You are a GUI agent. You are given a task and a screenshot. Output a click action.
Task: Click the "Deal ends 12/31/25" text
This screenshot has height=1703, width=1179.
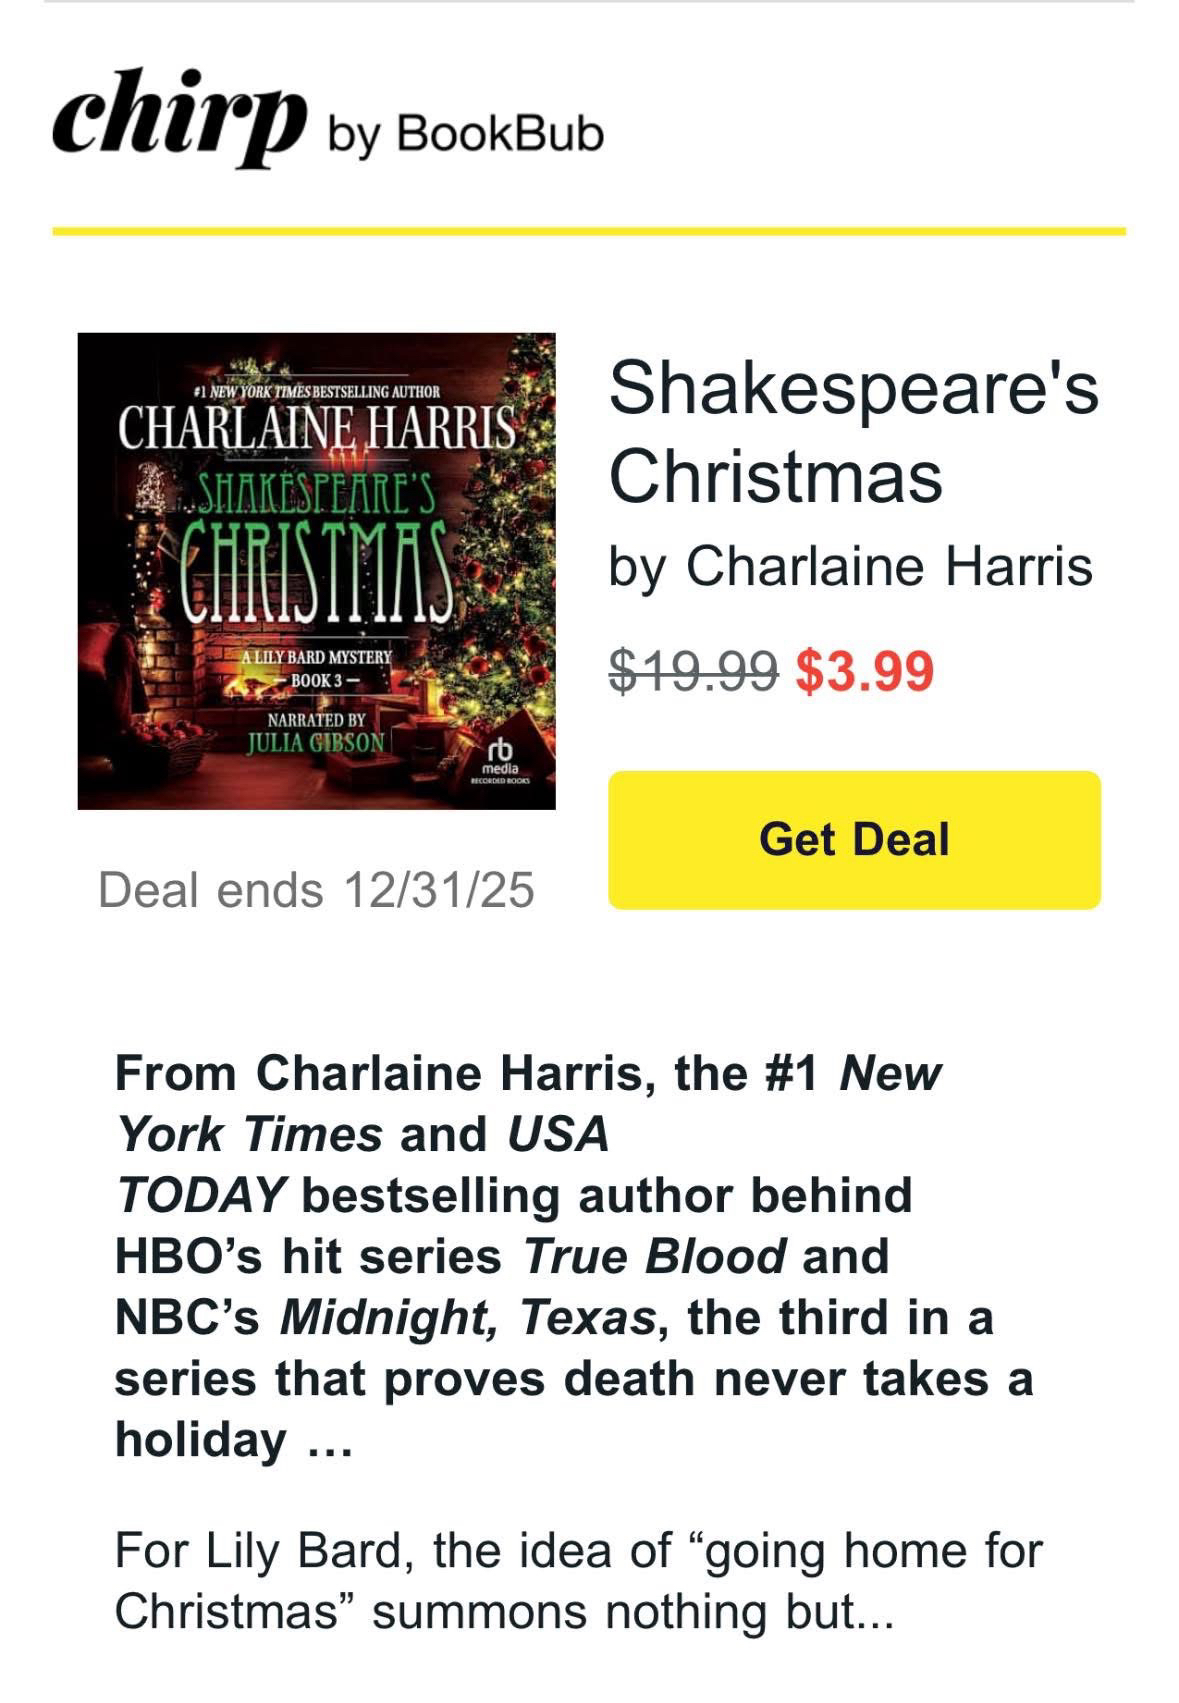click(x=316, y=889)
